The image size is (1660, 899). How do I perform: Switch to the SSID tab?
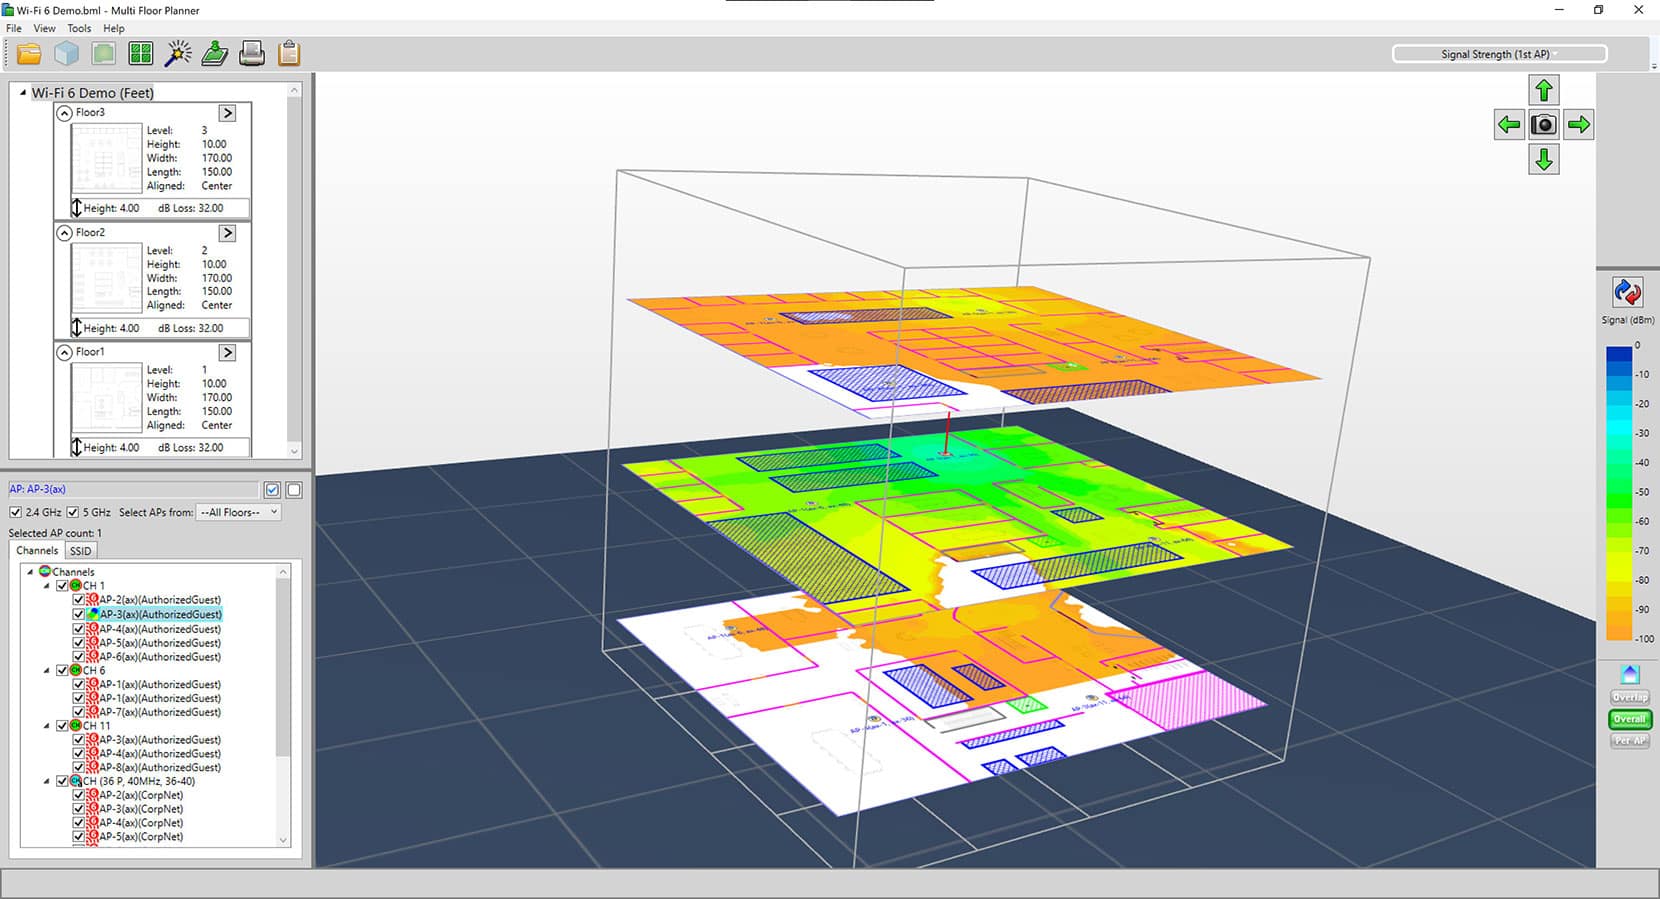pos(80,551)
